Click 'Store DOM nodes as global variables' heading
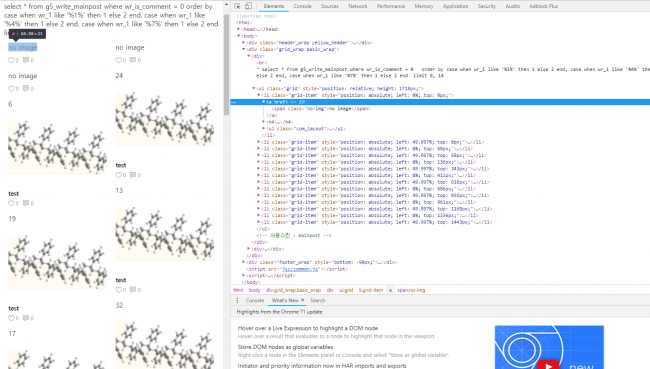 tap(285, 347)
